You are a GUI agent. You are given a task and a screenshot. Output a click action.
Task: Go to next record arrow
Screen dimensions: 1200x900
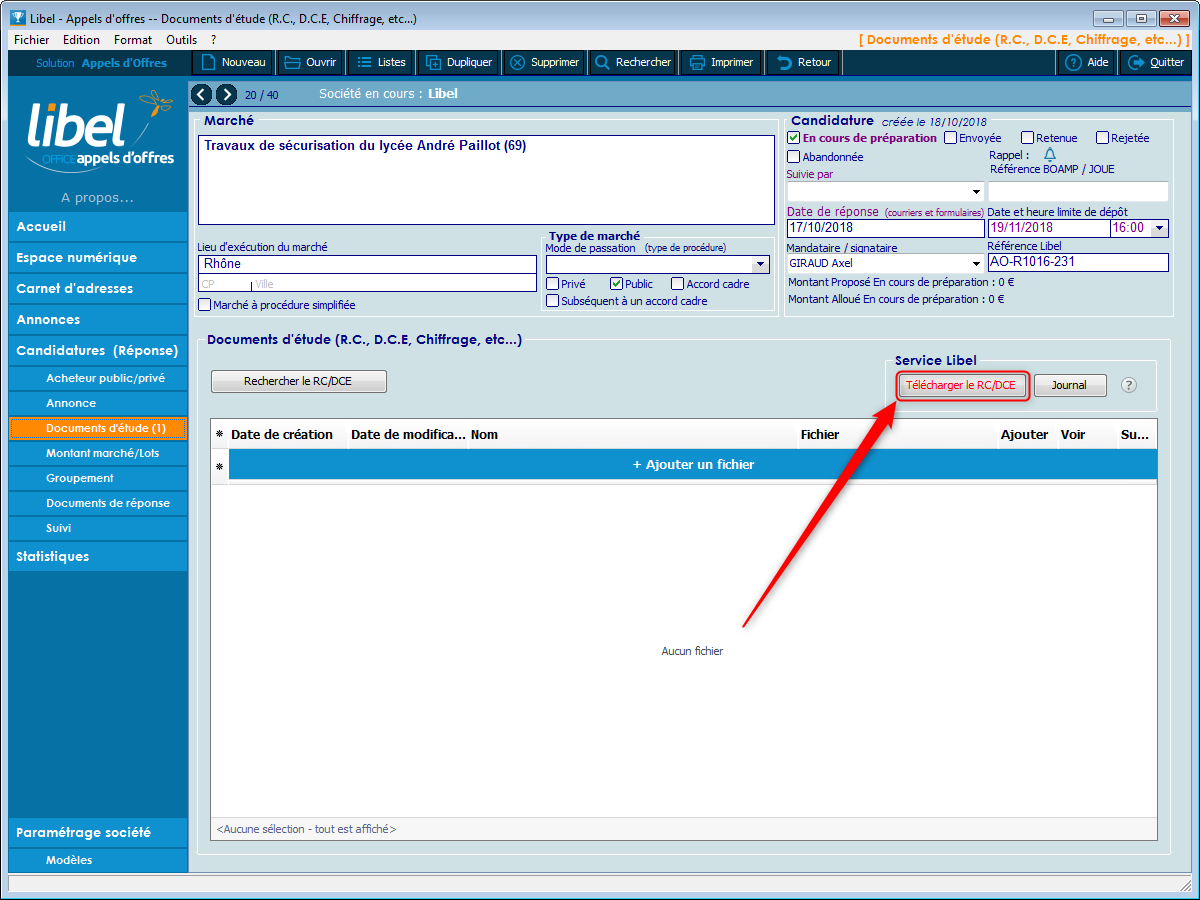[226, 94]
